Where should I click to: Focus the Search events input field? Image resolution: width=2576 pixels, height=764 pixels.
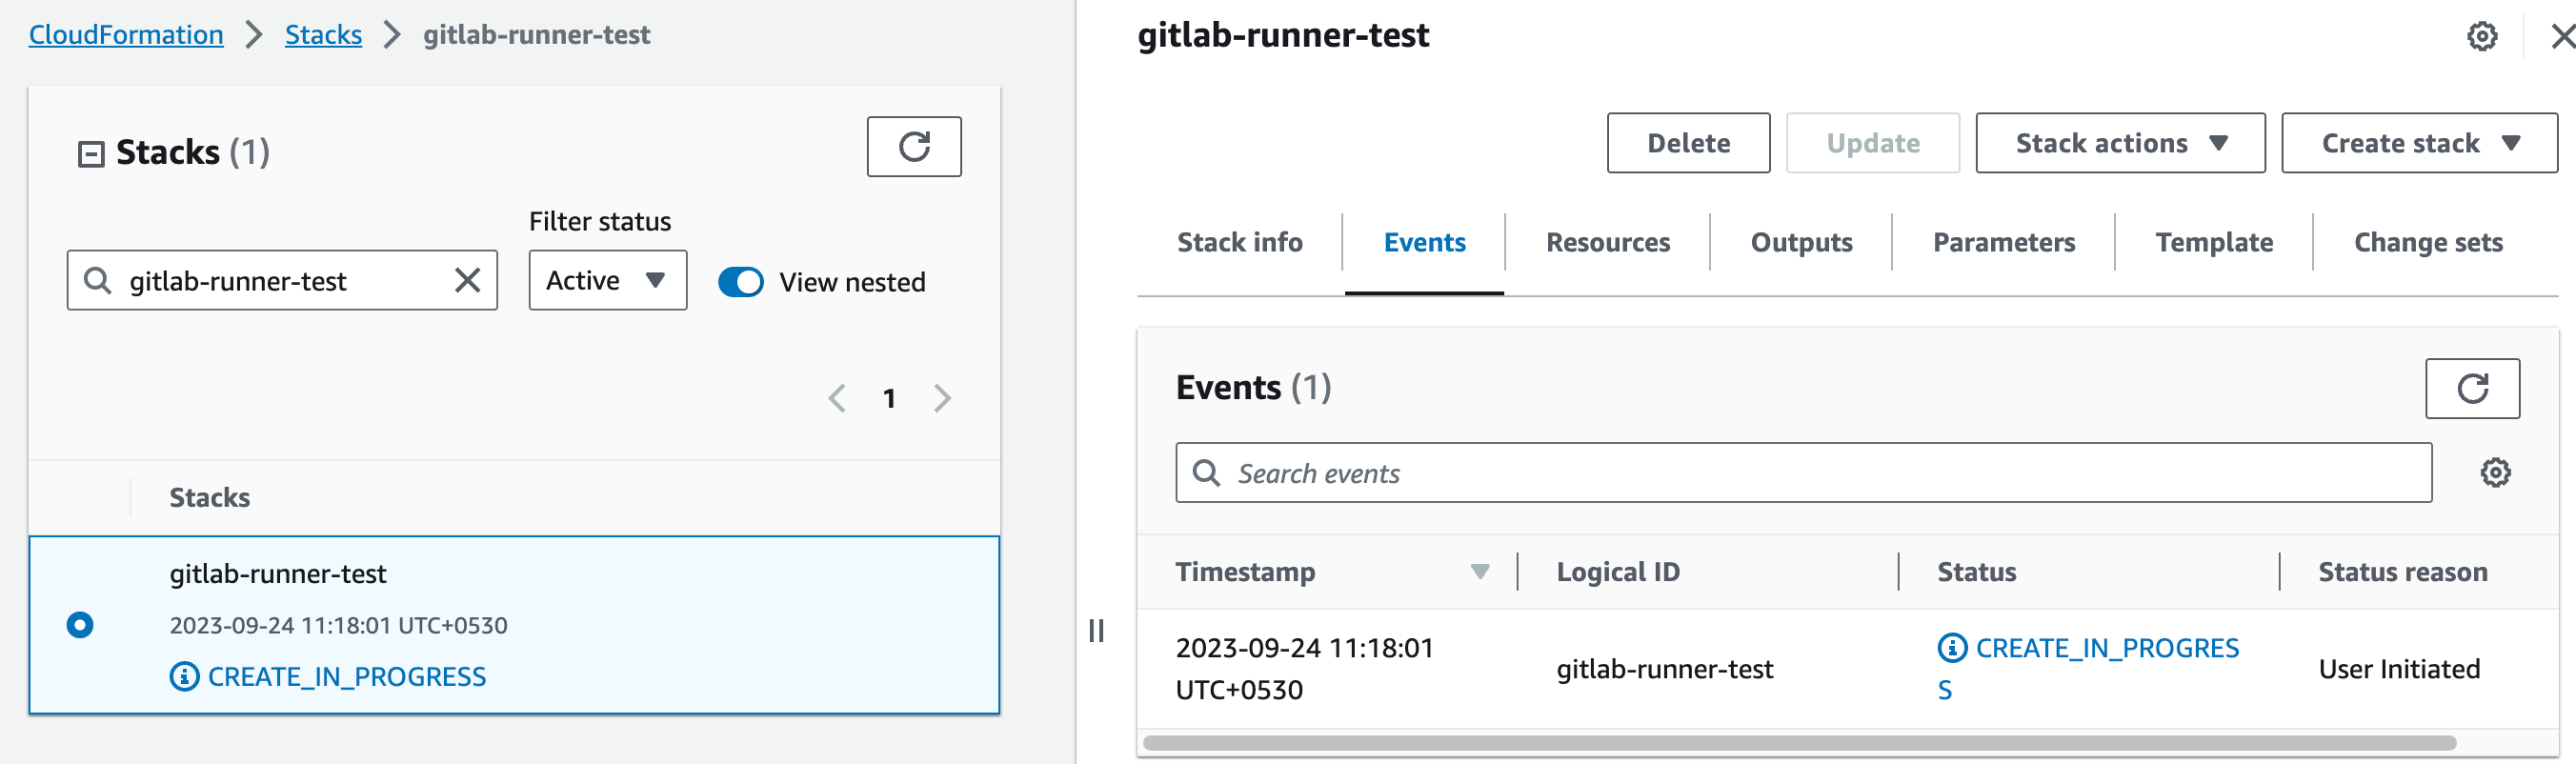(x=1803, y=473)
